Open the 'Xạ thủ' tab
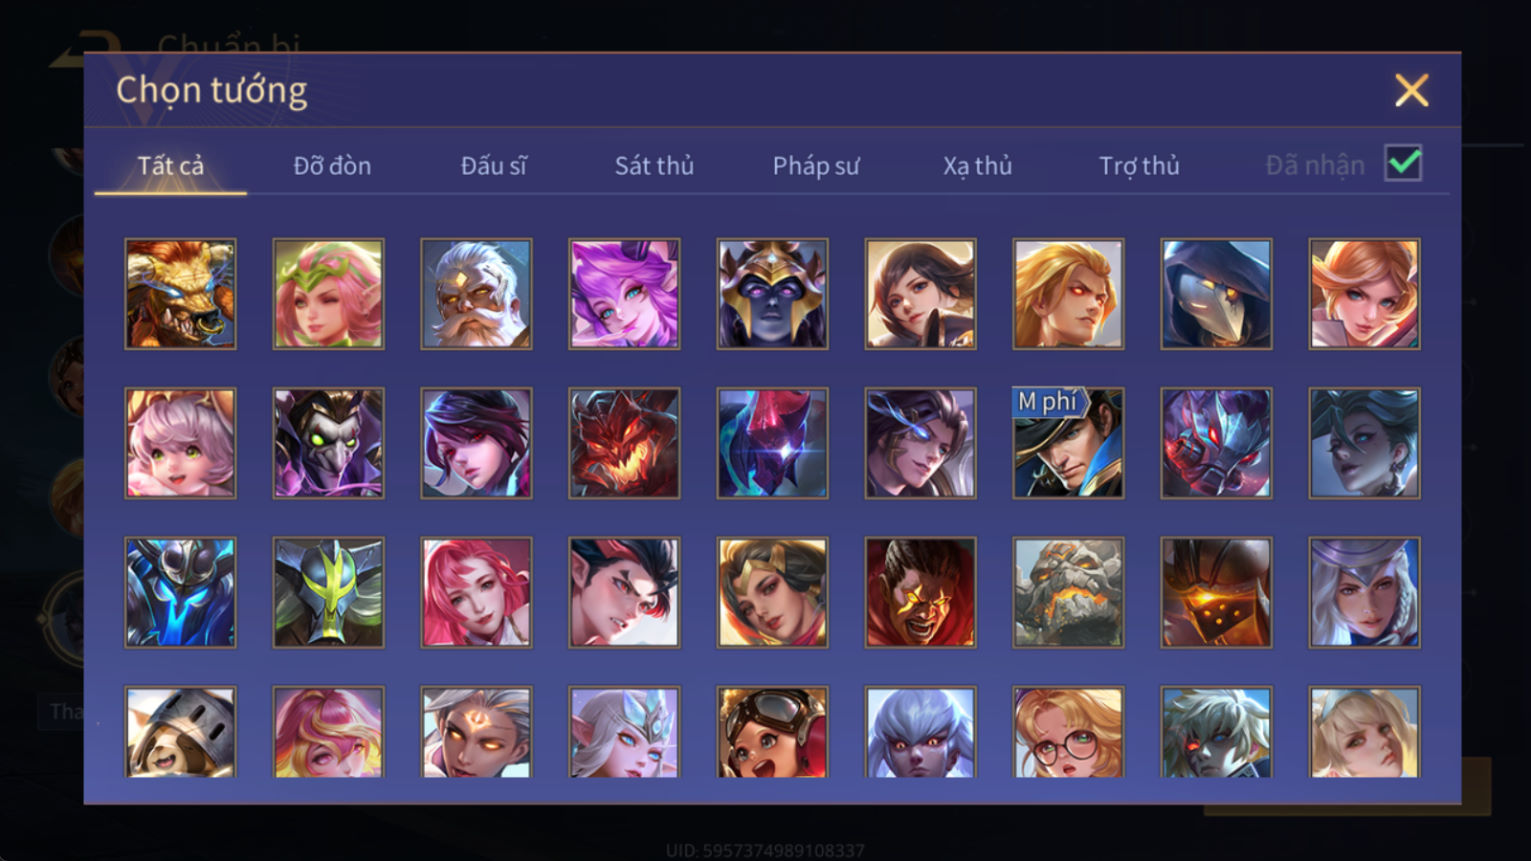1531x861 pixels. pyautogui.click(x=977, y=166)
